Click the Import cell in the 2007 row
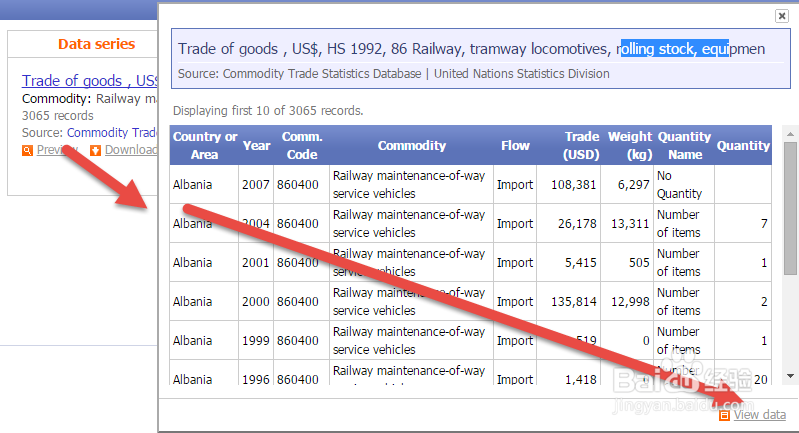This screenshot has width=799, height=433. pyautogui.click(x=515, y=184)
